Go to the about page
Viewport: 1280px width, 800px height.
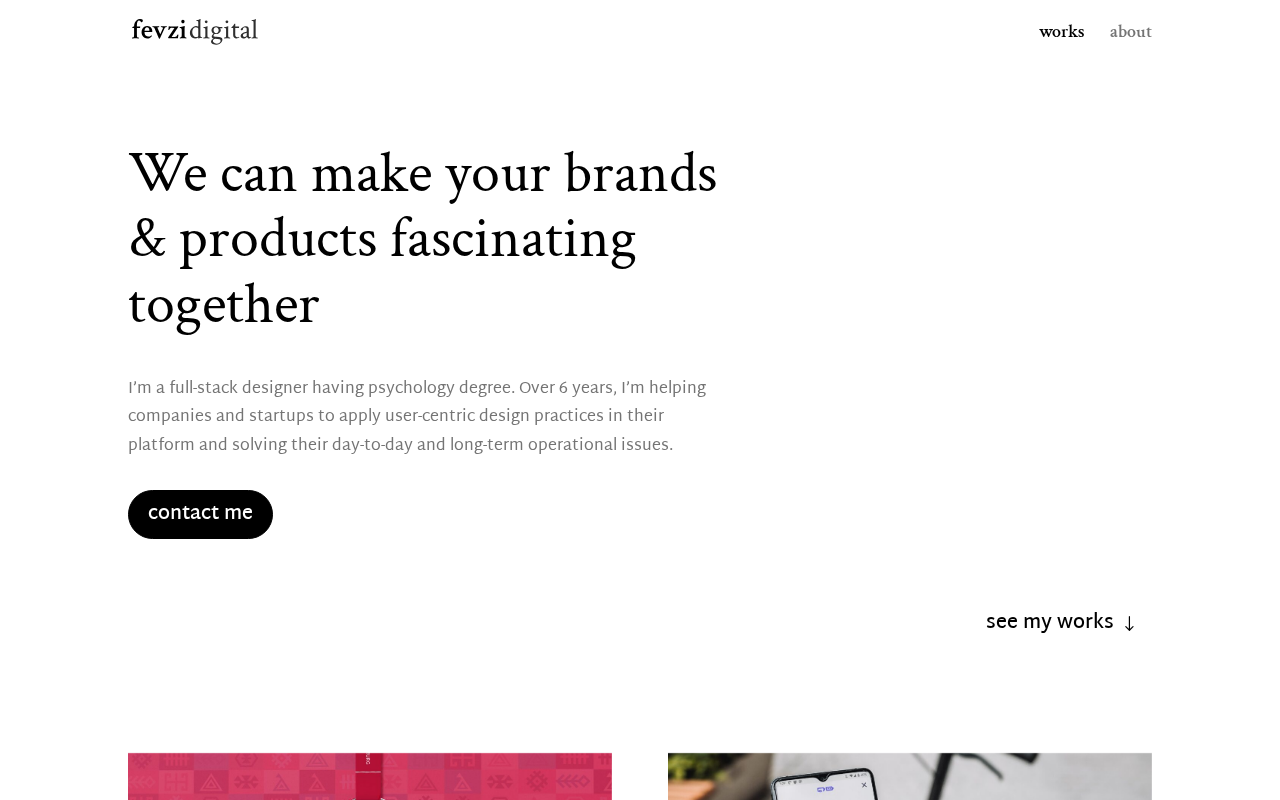point(1130,32)
